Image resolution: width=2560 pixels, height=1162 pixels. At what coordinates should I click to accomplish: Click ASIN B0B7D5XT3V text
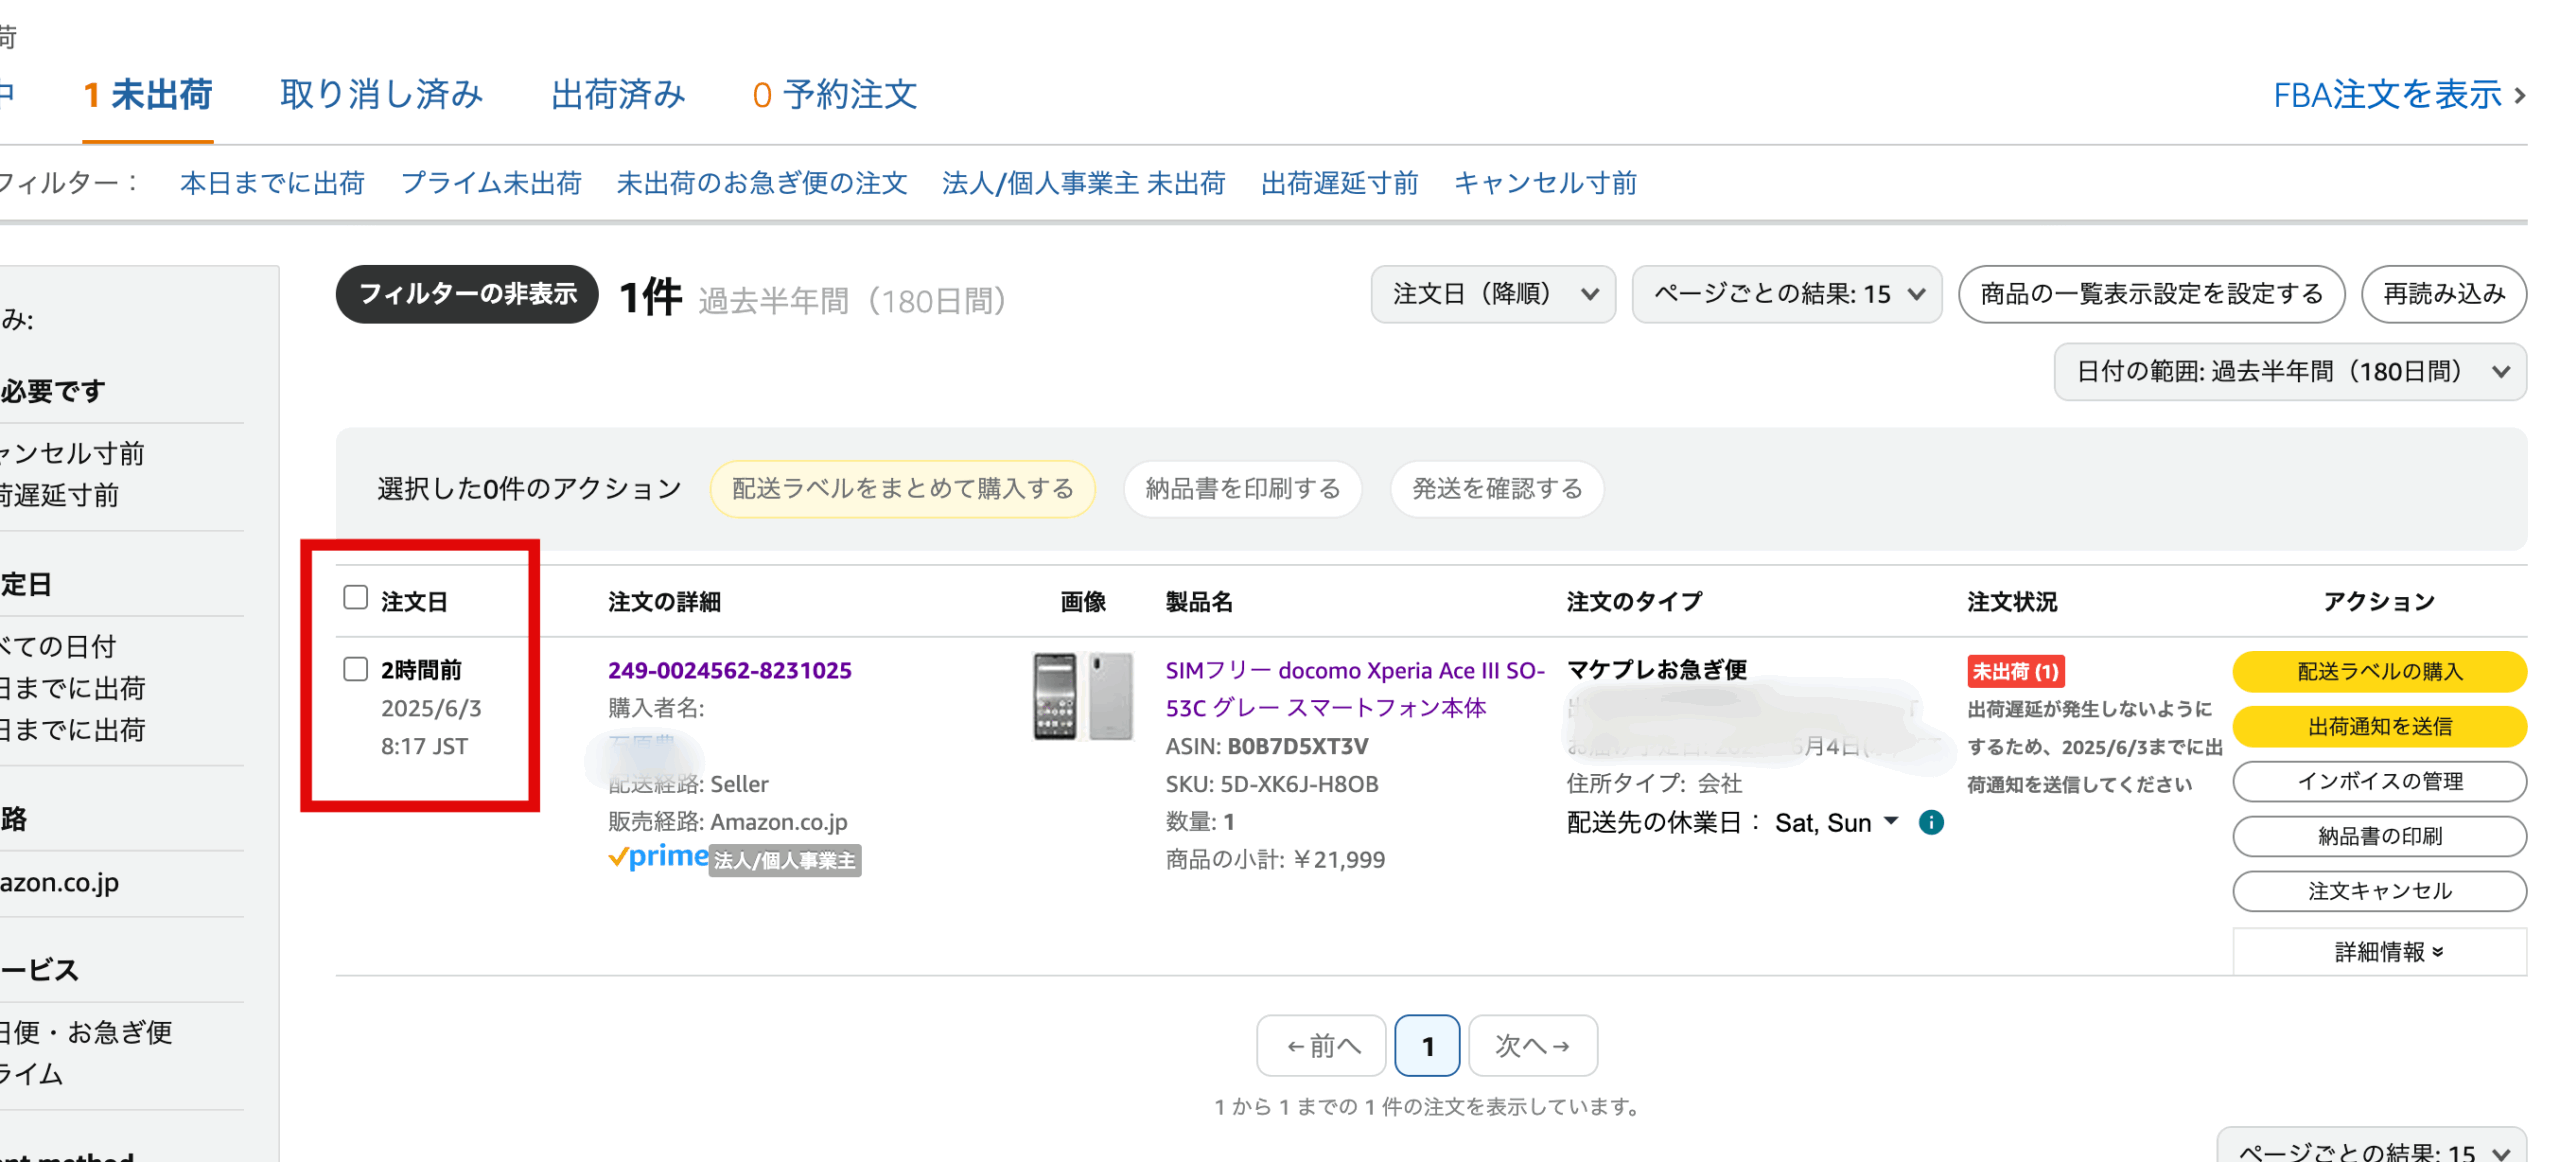click(x=1266, y=747)
